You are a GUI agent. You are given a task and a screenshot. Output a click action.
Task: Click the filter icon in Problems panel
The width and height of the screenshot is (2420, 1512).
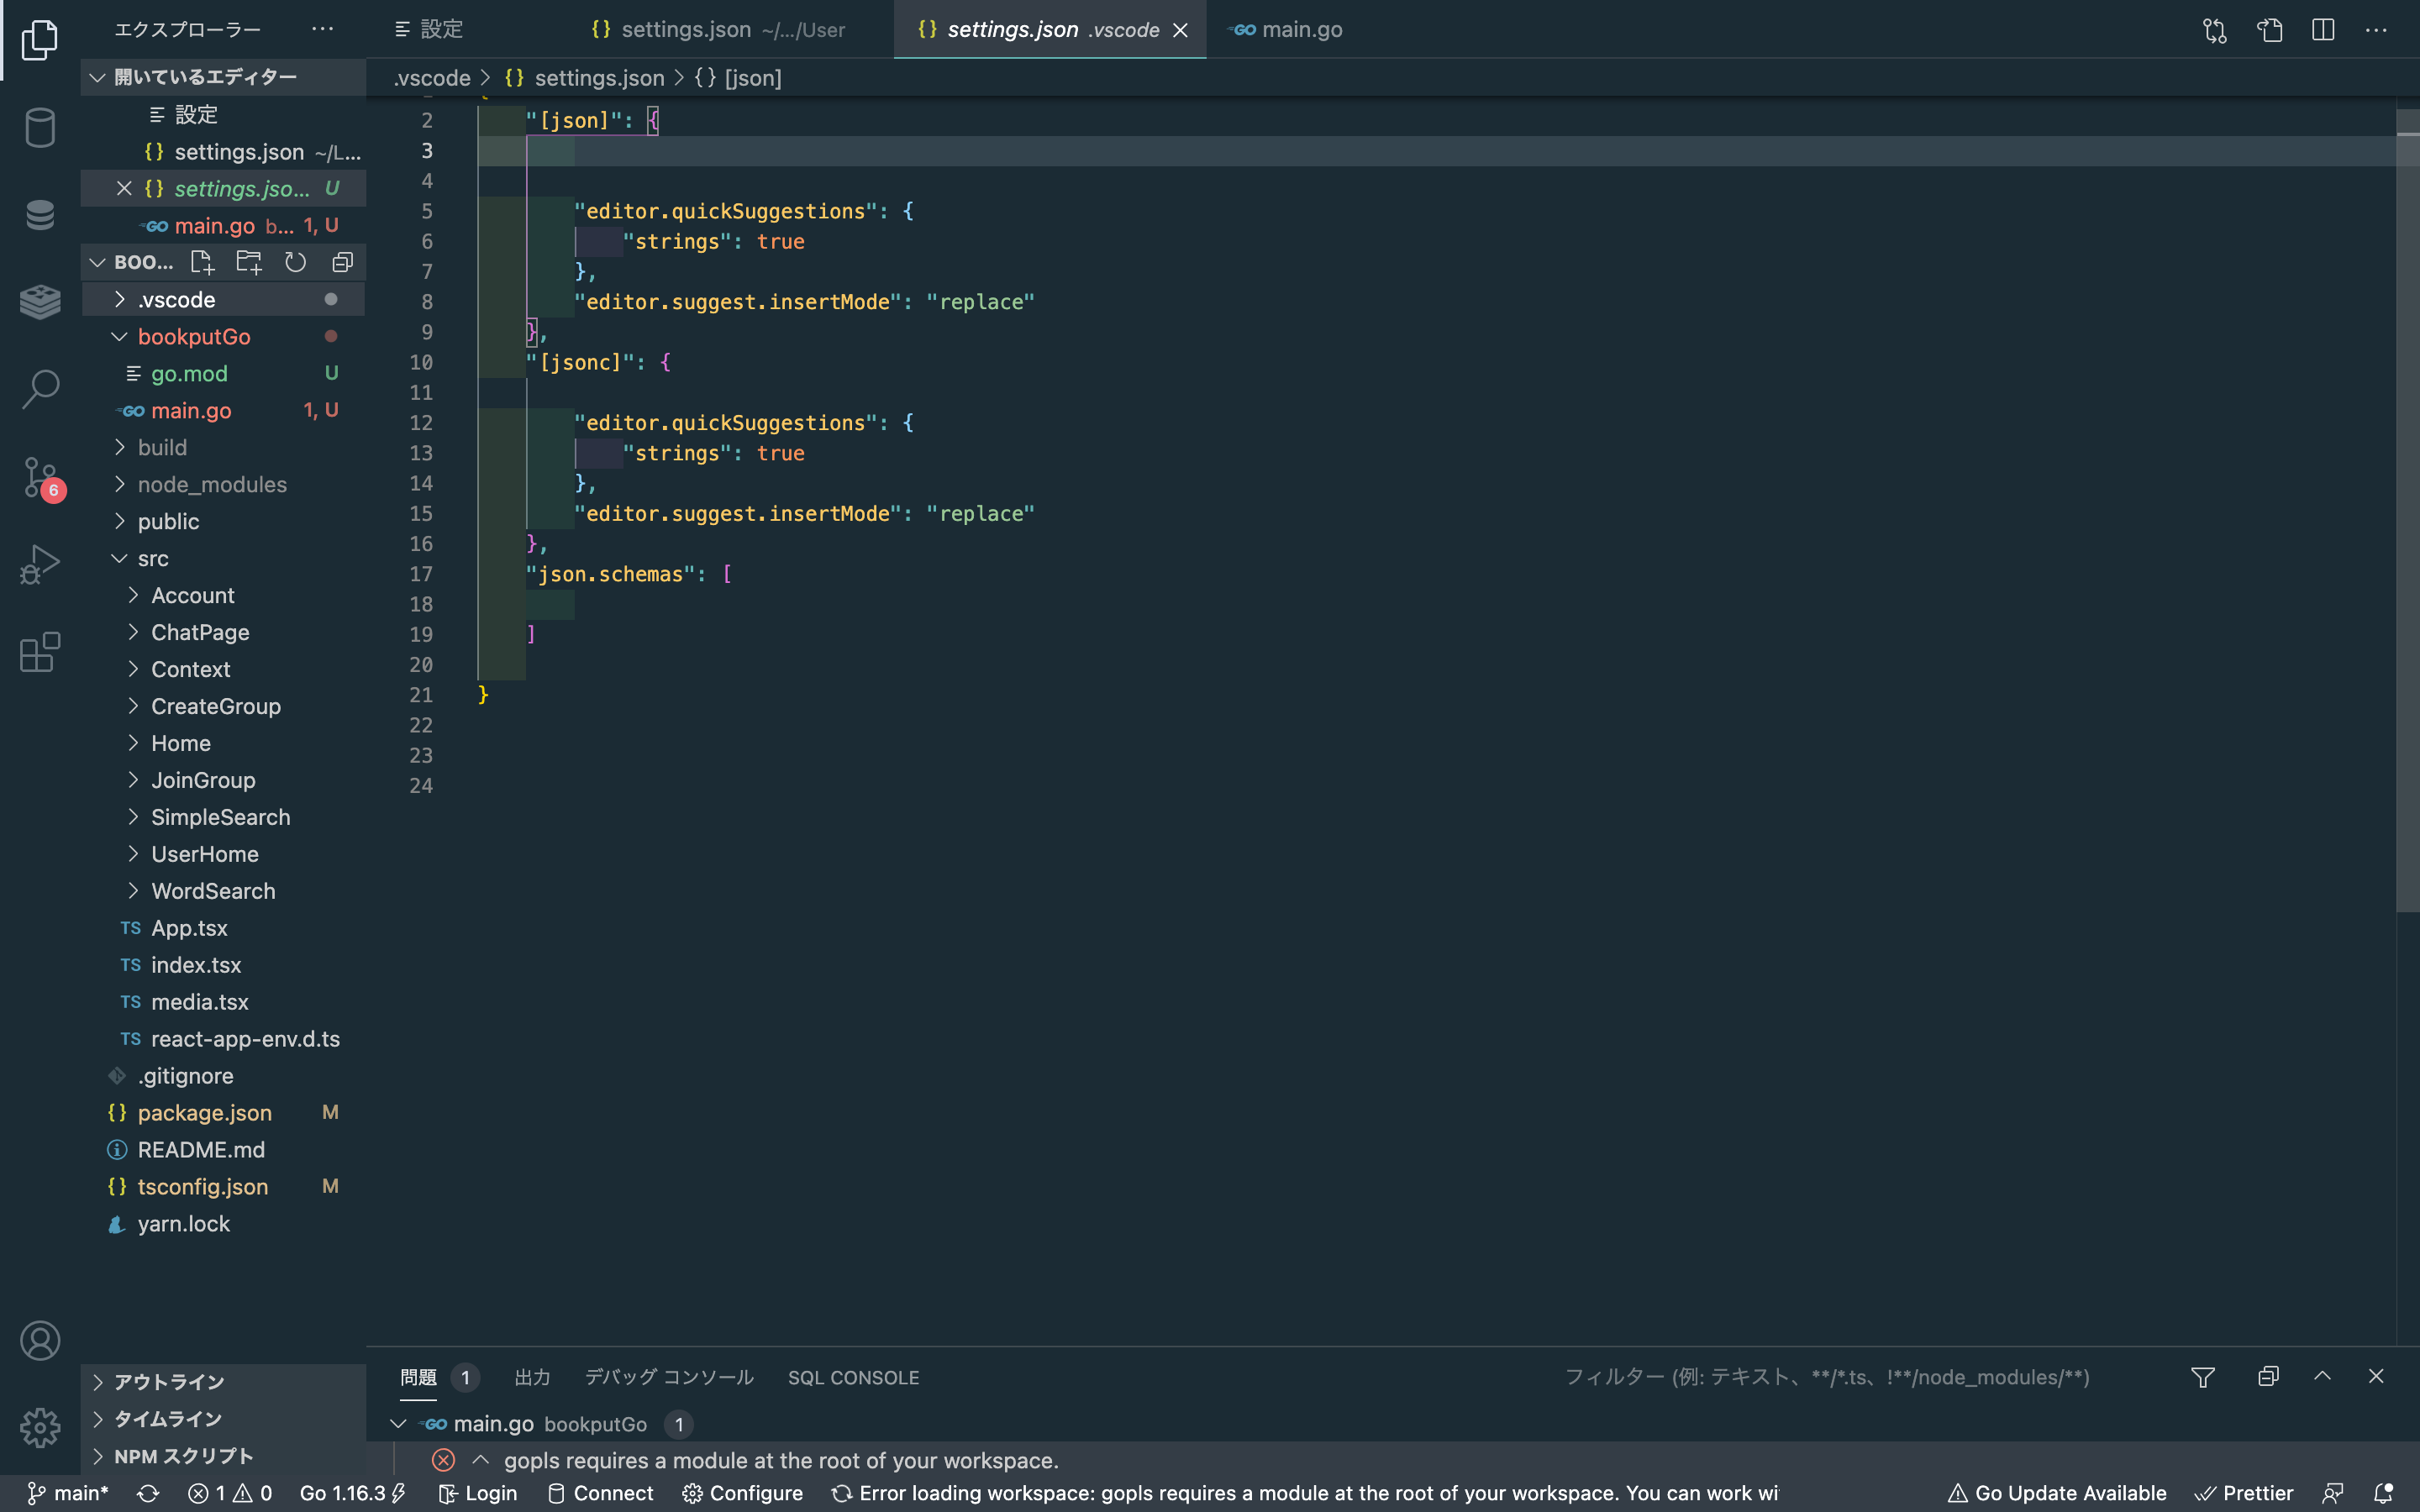click(x=2203, y=1377)
